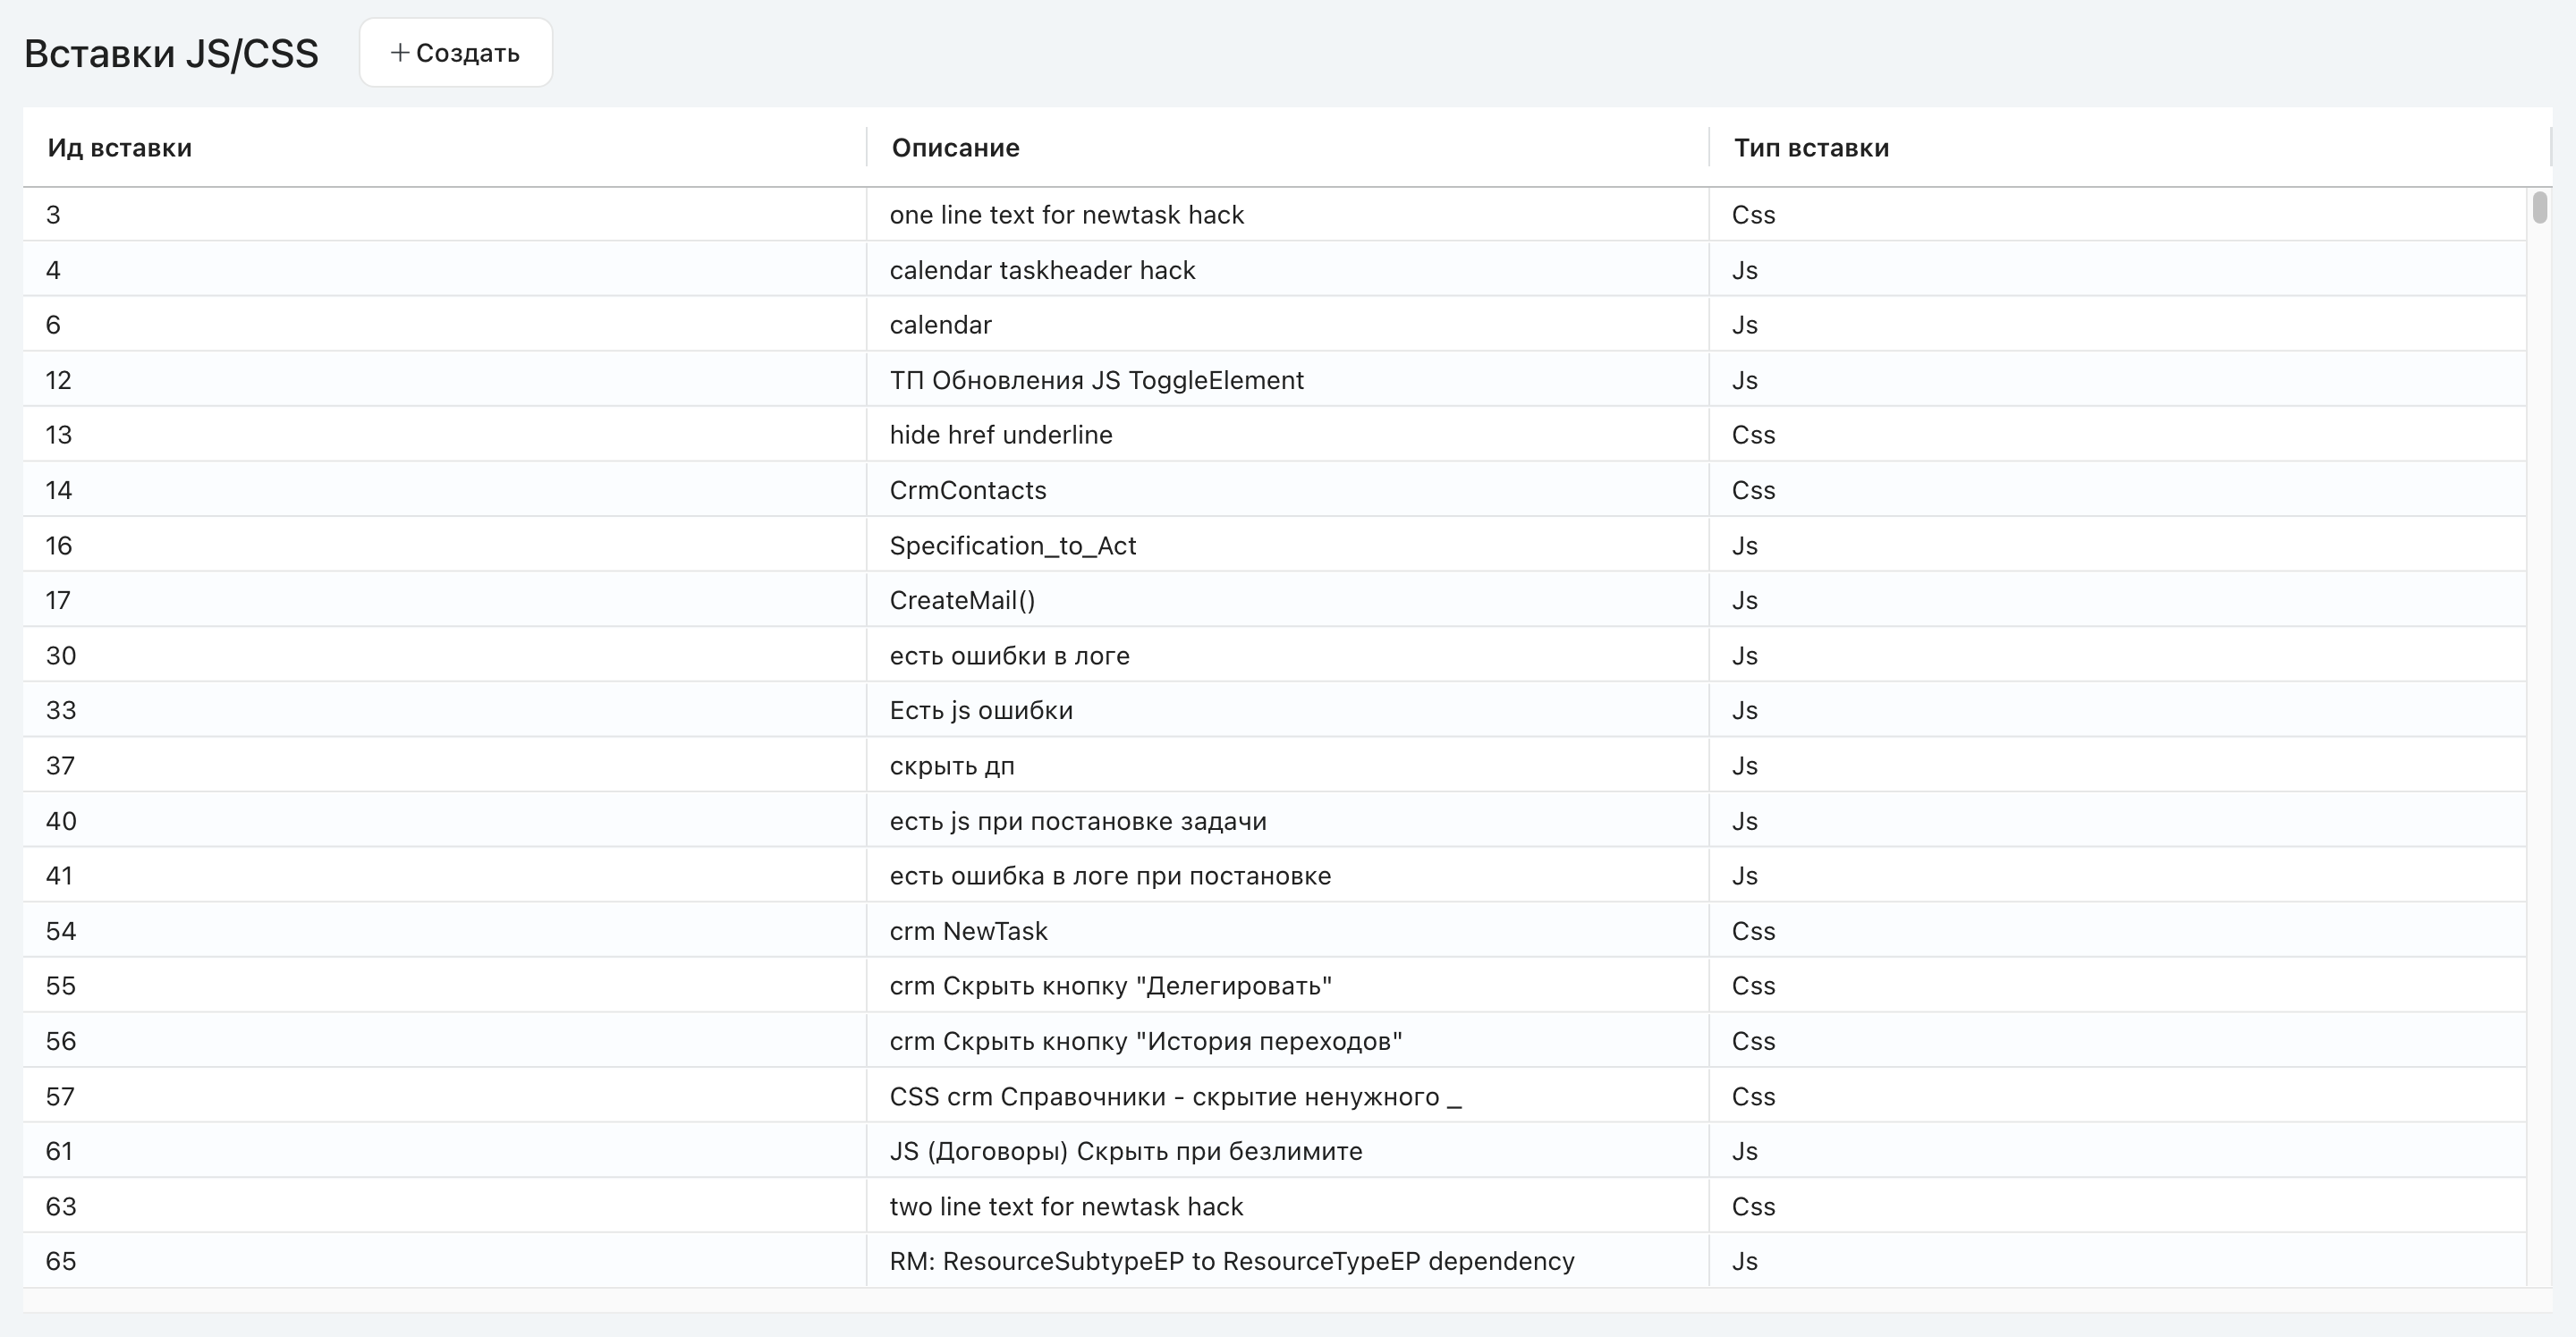Click insert ID 41 cell
This screenshot has height=1337, width=2576.
pyautogui.click(x=444, y=876)
